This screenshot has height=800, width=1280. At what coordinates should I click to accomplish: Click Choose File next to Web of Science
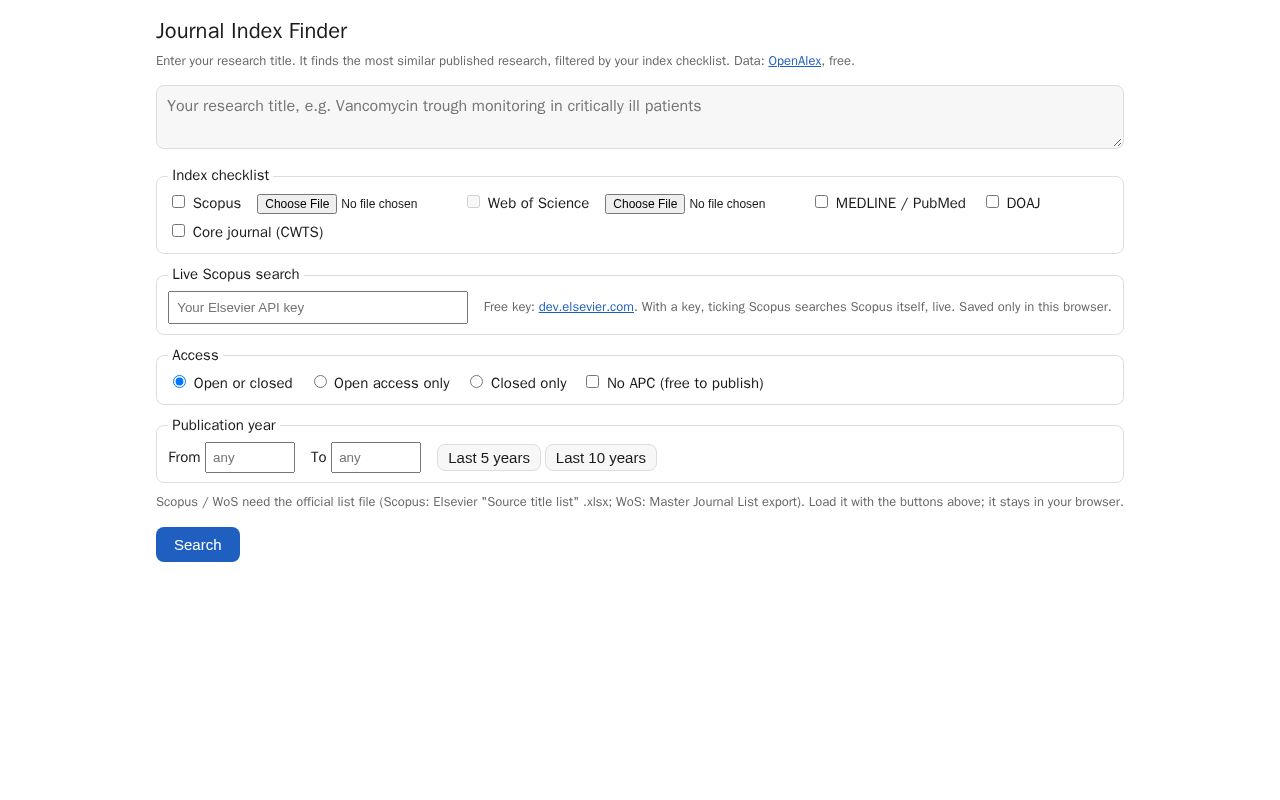pyautogui.click(x=645, y=204)
